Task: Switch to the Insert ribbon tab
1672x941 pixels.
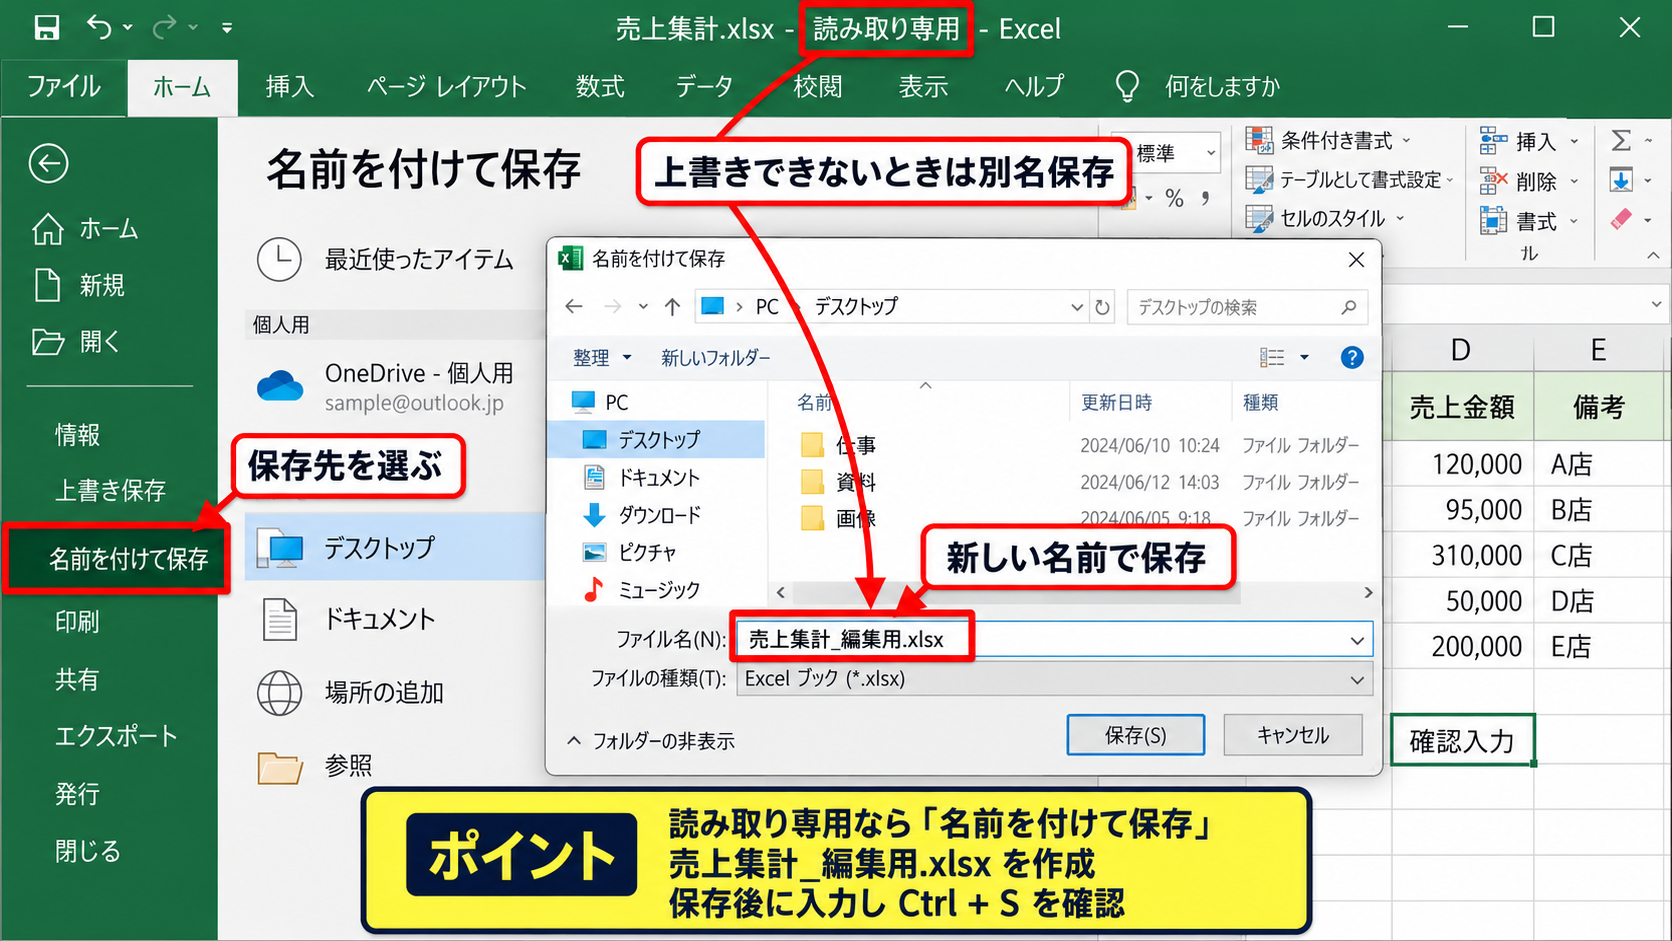Action: [x=289, y=87]
